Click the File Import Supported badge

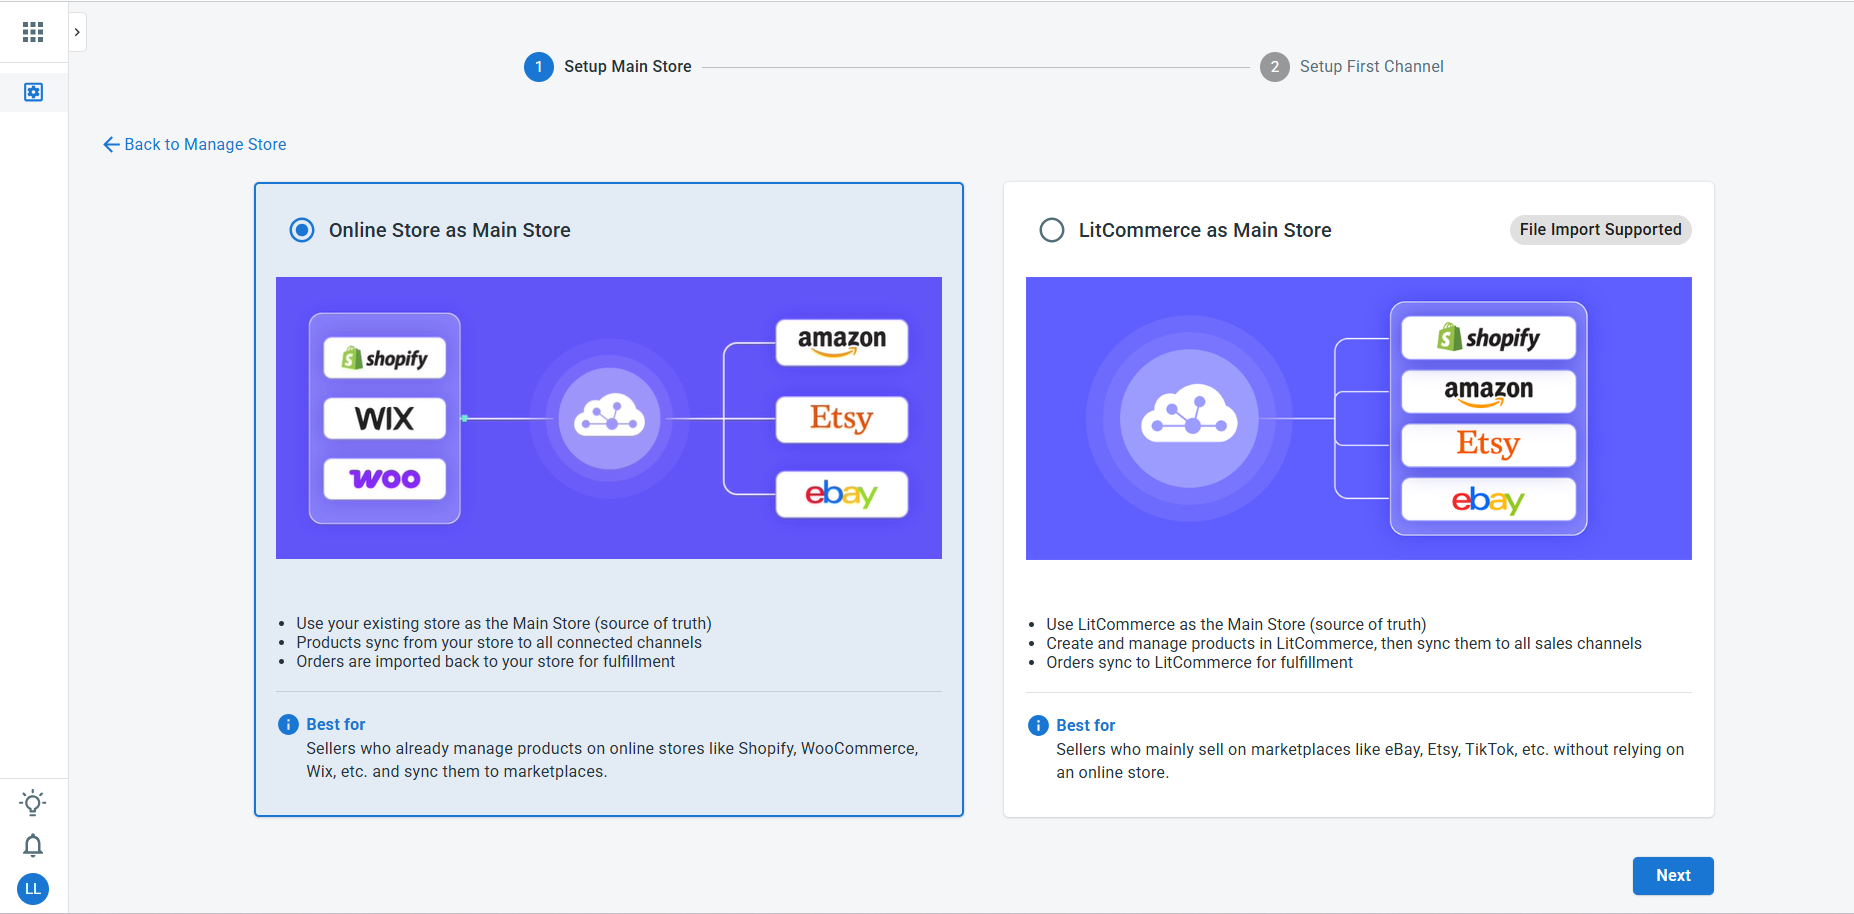[x=1600, y=230]
